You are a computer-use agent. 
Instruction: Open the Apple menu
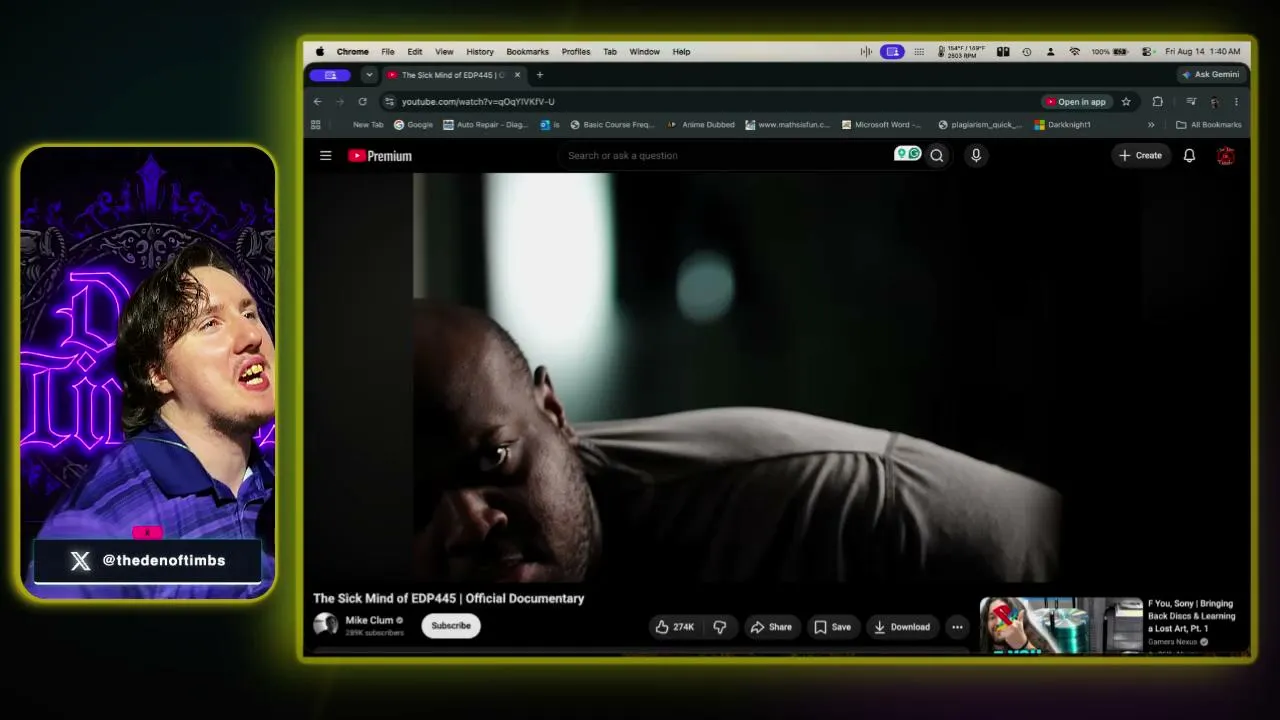pos(320,52)
